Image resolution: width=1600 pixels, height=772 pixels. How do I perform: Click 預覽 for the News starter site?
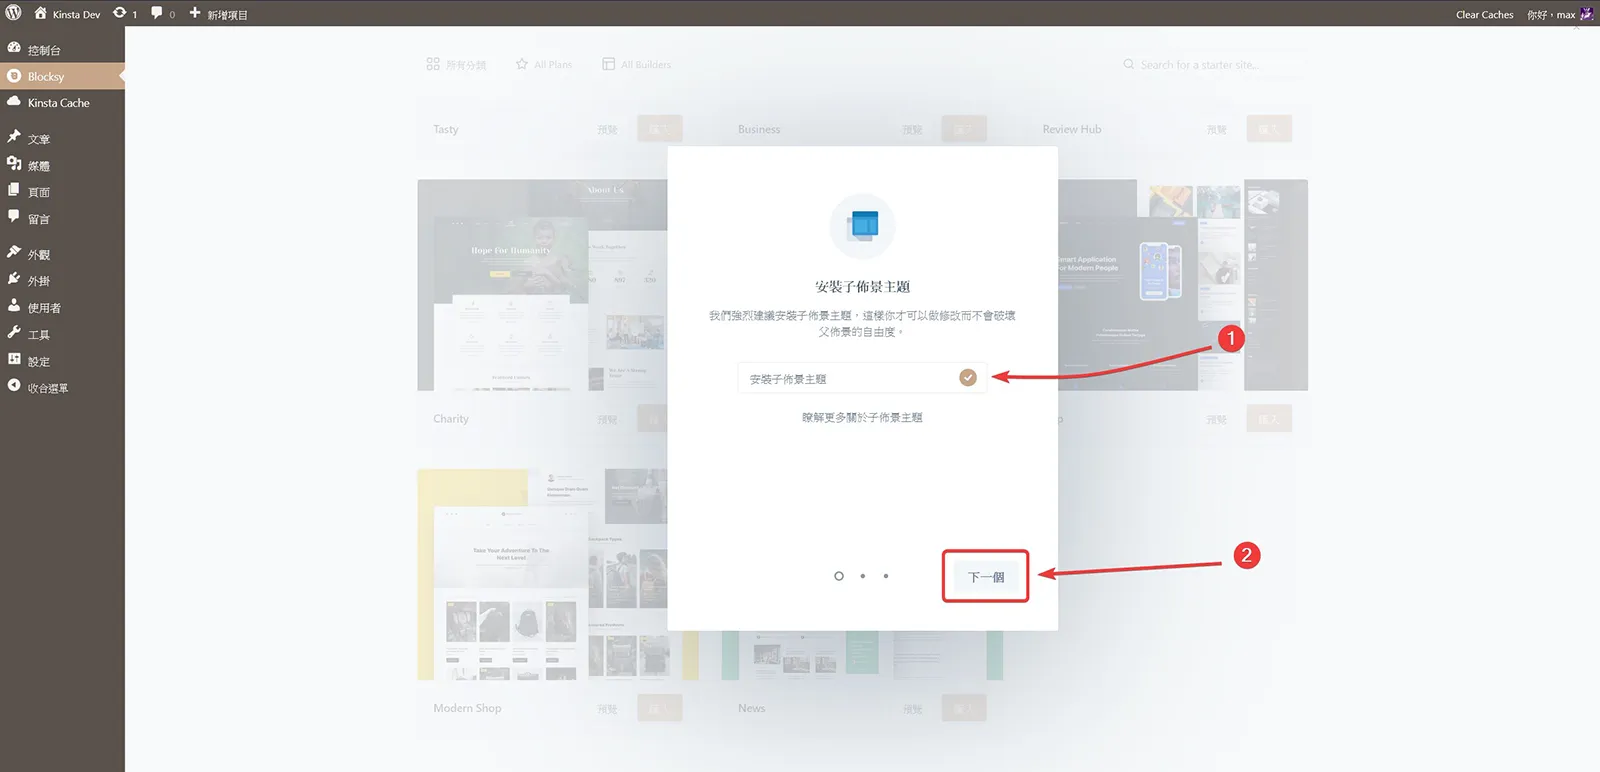(912, 709)
